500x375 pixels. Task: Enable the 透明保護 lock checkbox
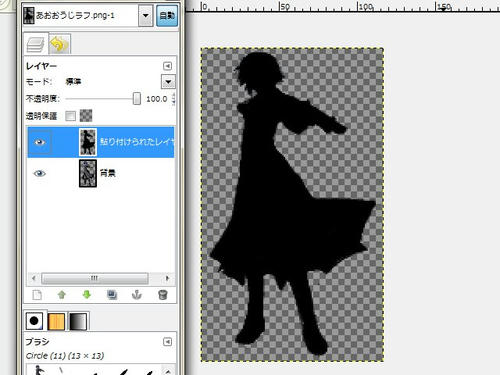point(70,116)
